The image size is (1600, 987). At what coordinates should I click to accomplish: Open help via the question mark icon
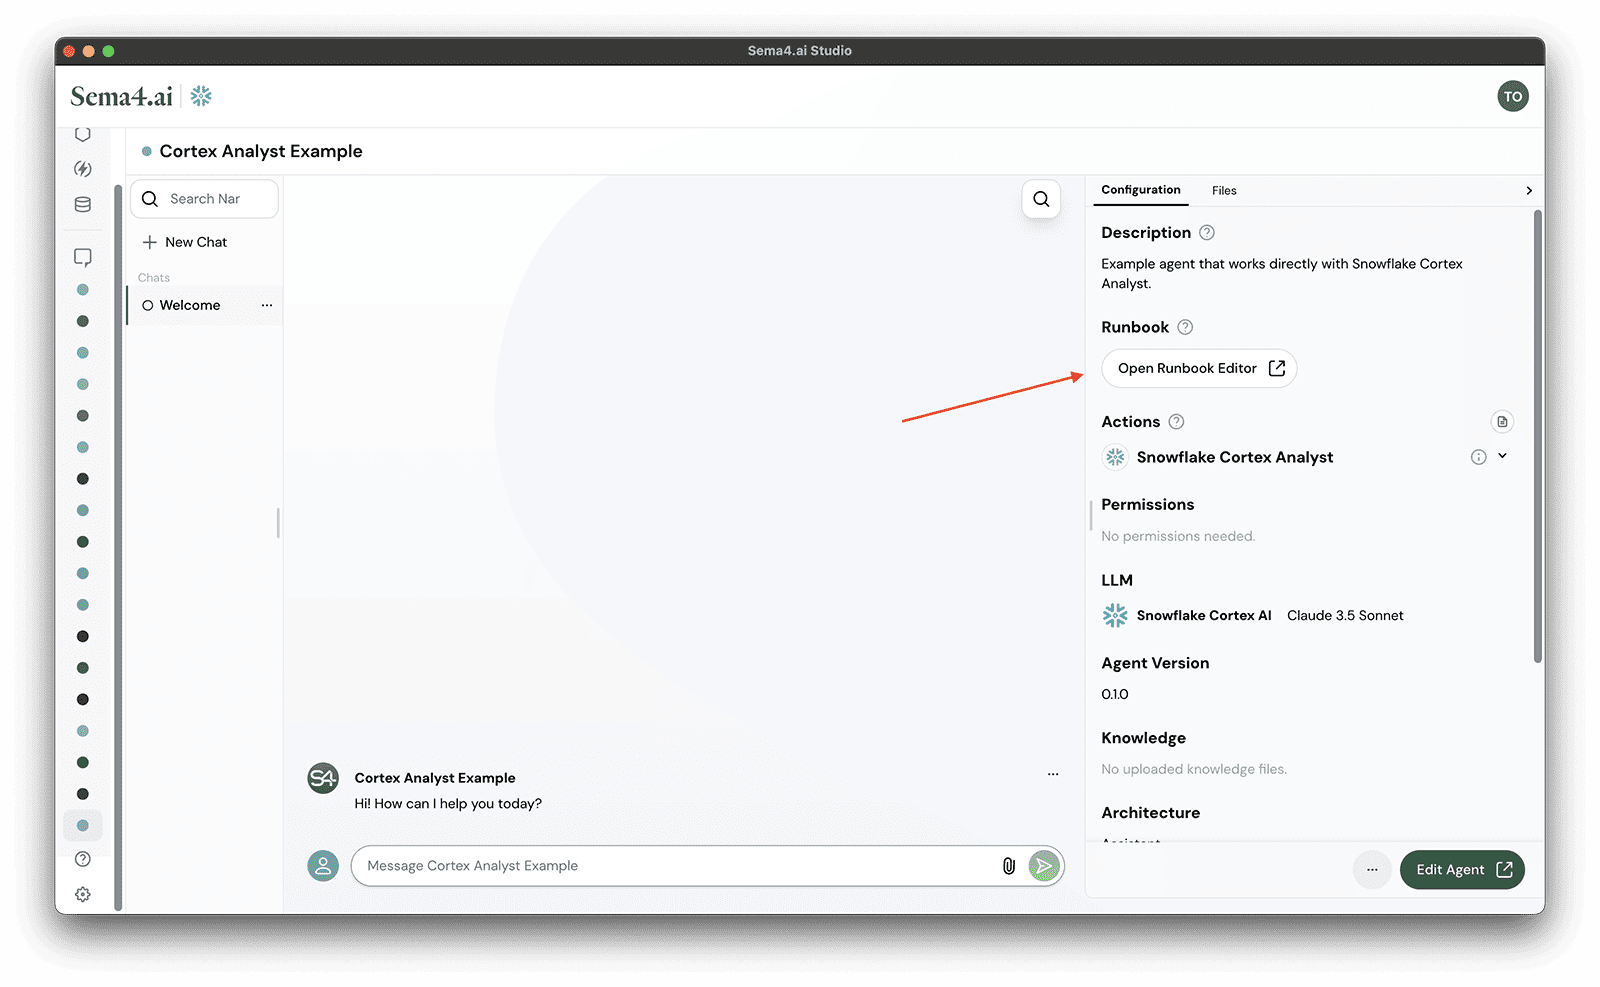(x=83, y=859)
